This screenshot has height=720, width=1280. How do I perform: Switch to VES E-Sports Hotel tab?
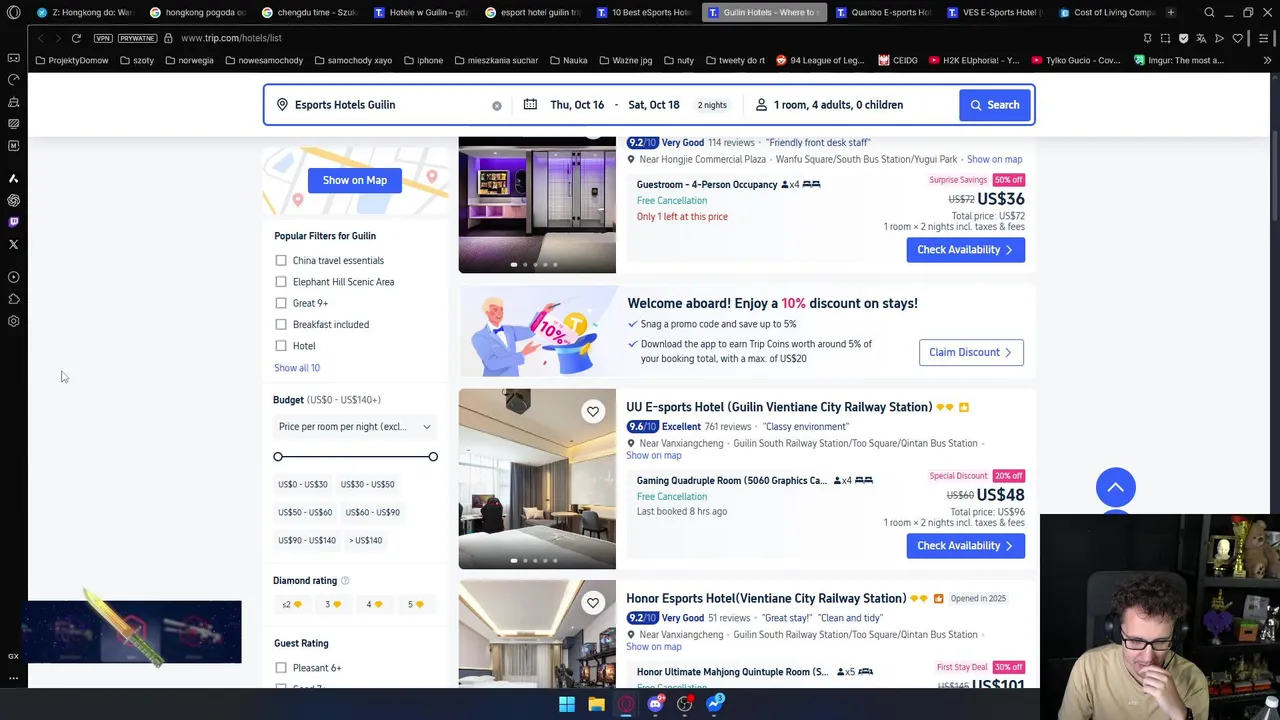994,12
